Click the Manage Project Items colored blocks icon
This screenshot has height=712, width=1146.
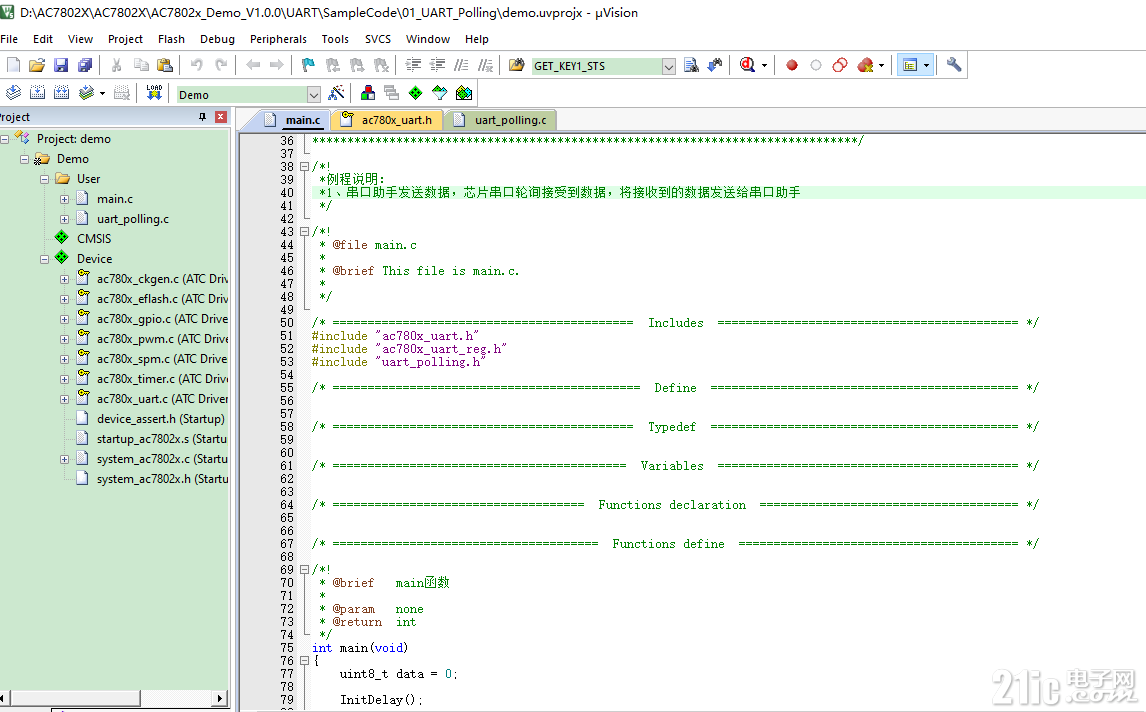[x=368, y=93]
